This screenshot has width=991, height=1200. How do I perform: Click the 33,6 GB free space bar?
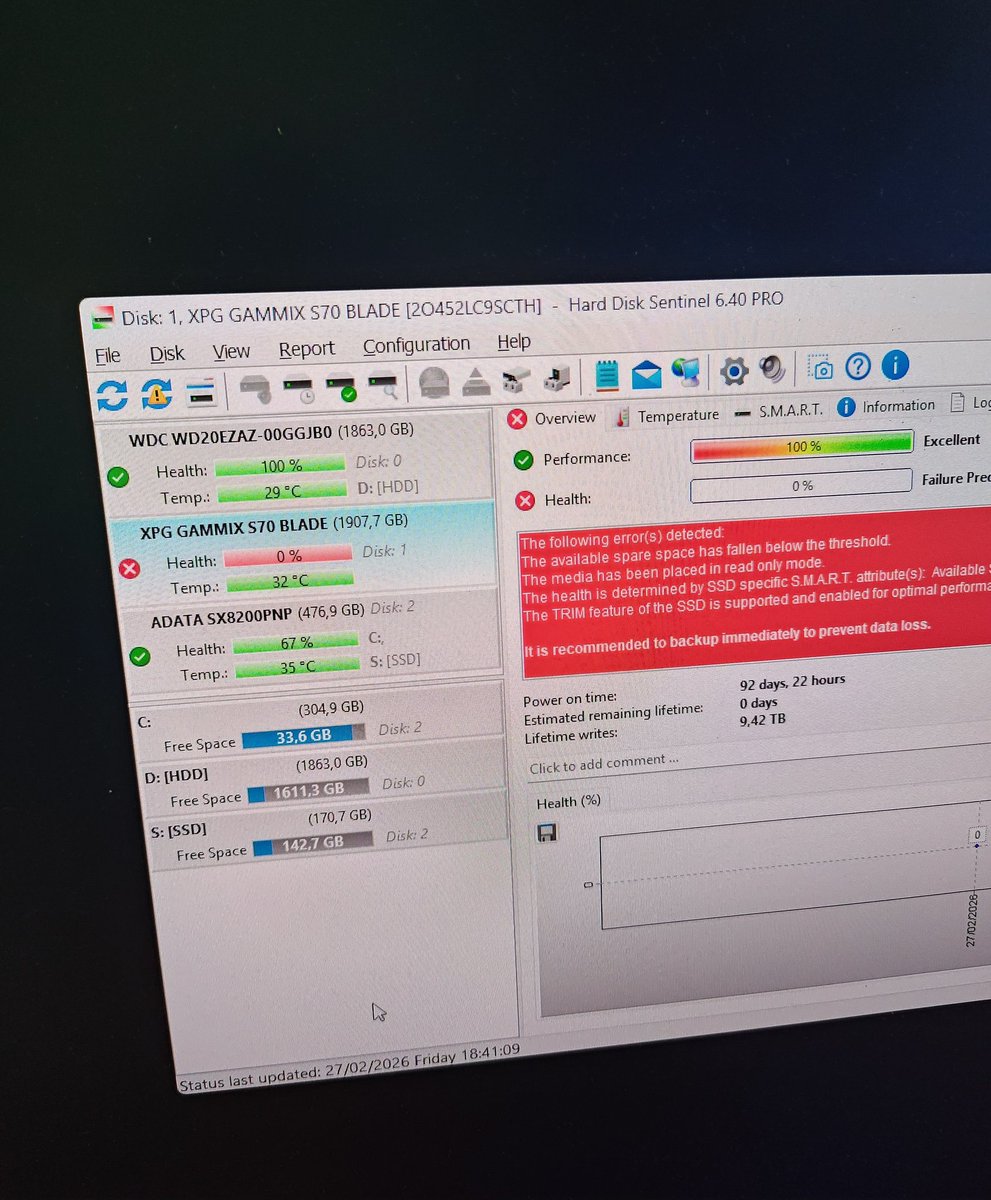point(304,735)
